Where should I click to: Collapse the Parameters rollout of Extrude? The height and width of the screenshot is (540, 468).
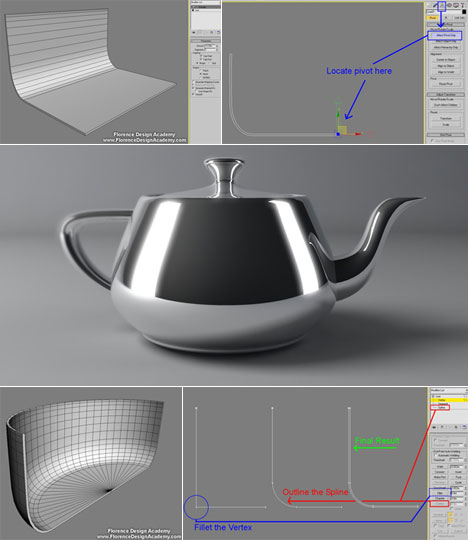(x=206, y=41)
